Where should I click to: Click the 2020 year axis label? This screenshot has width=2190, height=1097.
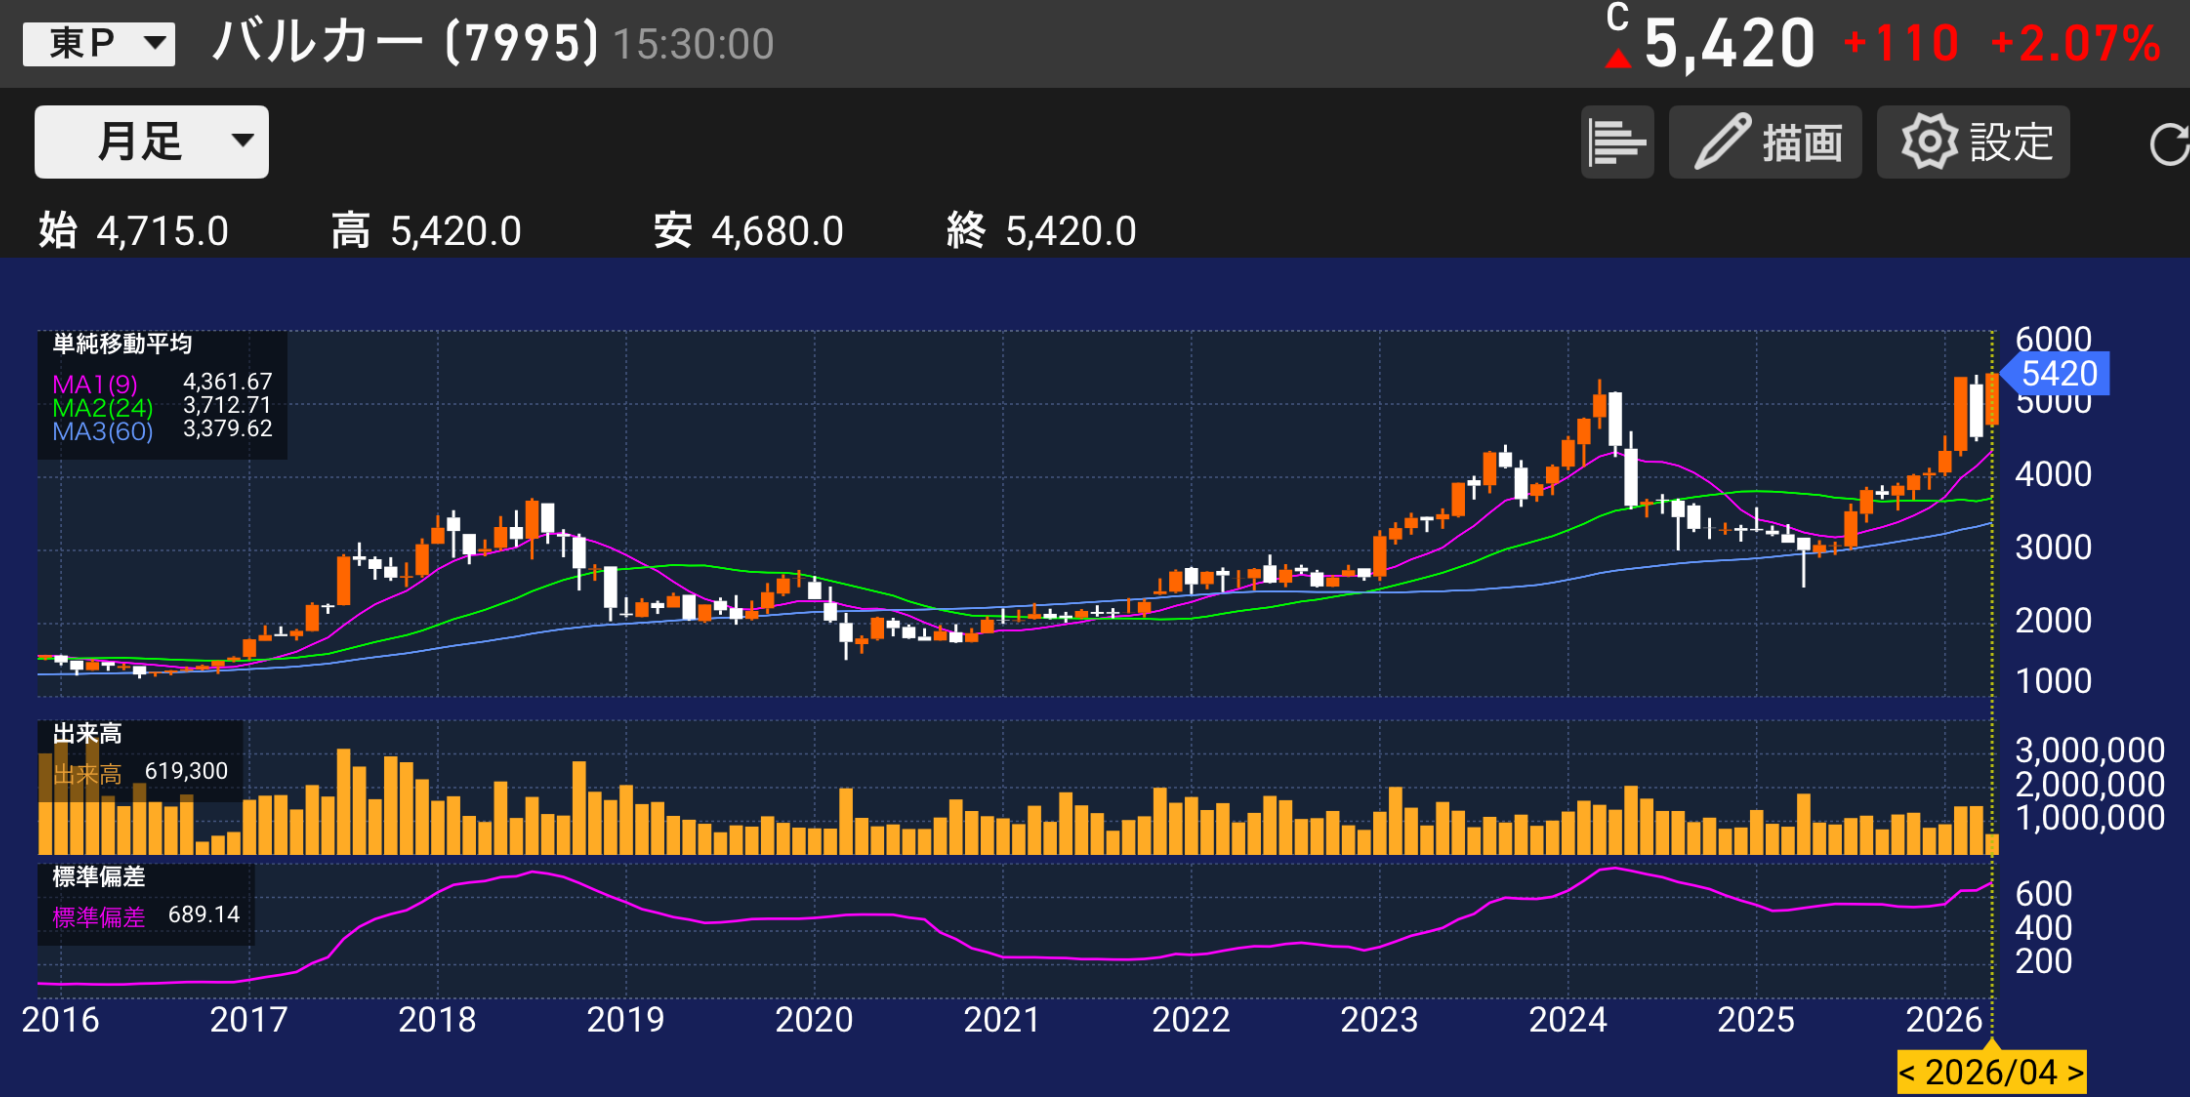[813, 1020]
